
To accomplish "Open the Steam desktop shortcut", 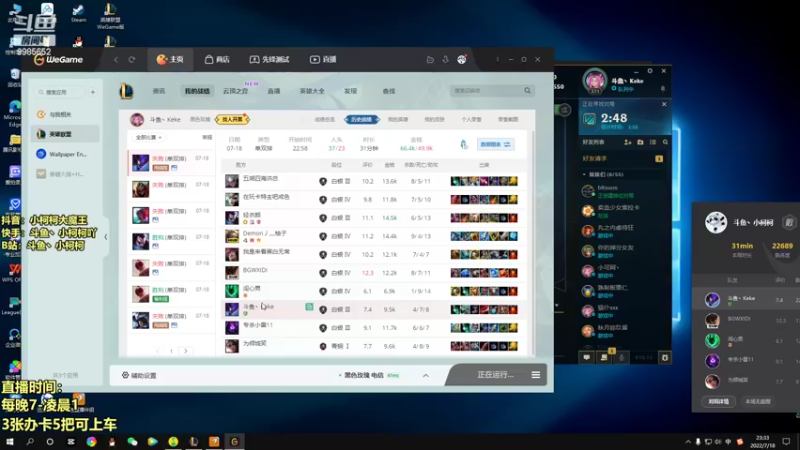I will [78, 13].
